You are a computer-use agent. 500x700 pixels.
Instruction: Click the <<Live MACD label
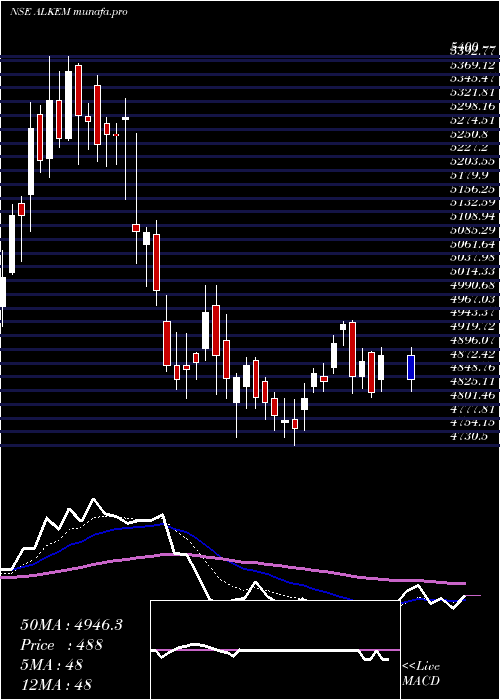point(421,673)
